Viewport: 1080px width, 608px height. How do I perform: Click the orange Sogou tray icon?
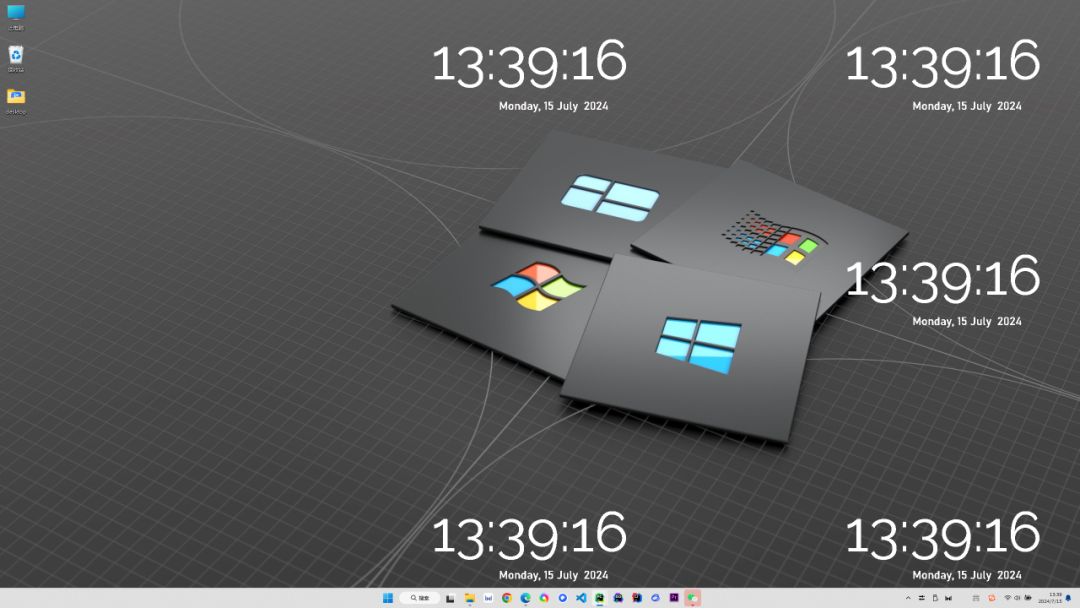click(x=992, y=598)
